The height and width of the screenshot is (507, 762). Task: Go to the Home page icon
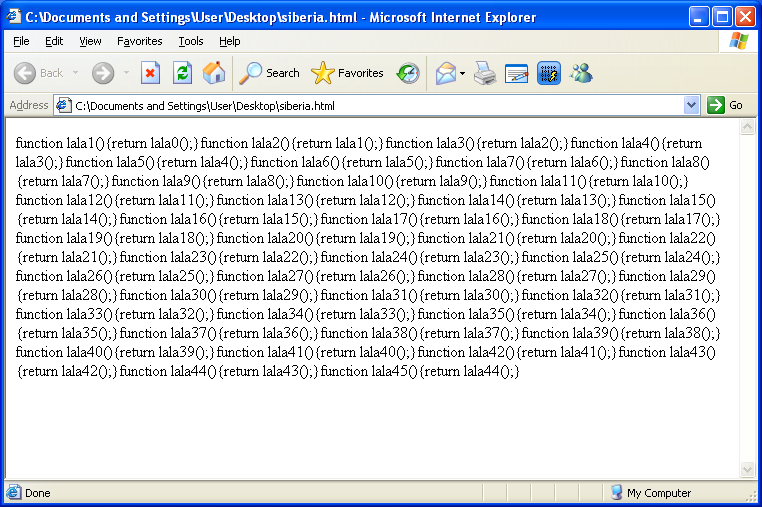click(x=214, y=73)
